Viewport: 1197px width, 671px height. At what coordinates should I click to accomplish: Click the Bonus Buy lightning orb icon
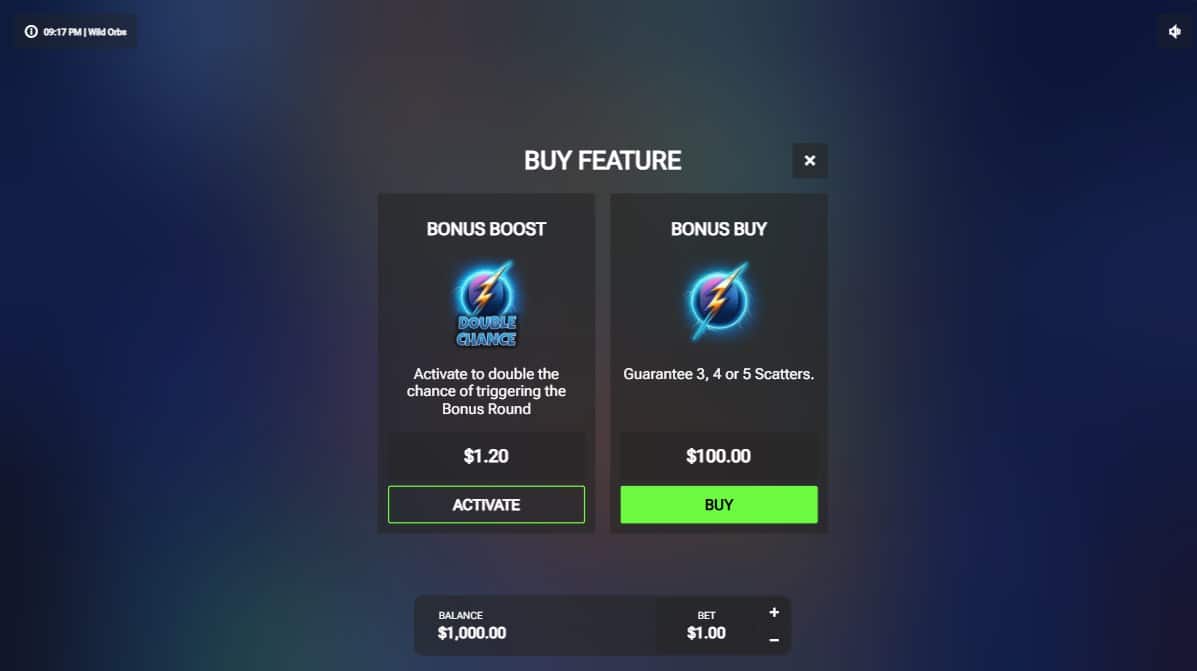(718, 300)
